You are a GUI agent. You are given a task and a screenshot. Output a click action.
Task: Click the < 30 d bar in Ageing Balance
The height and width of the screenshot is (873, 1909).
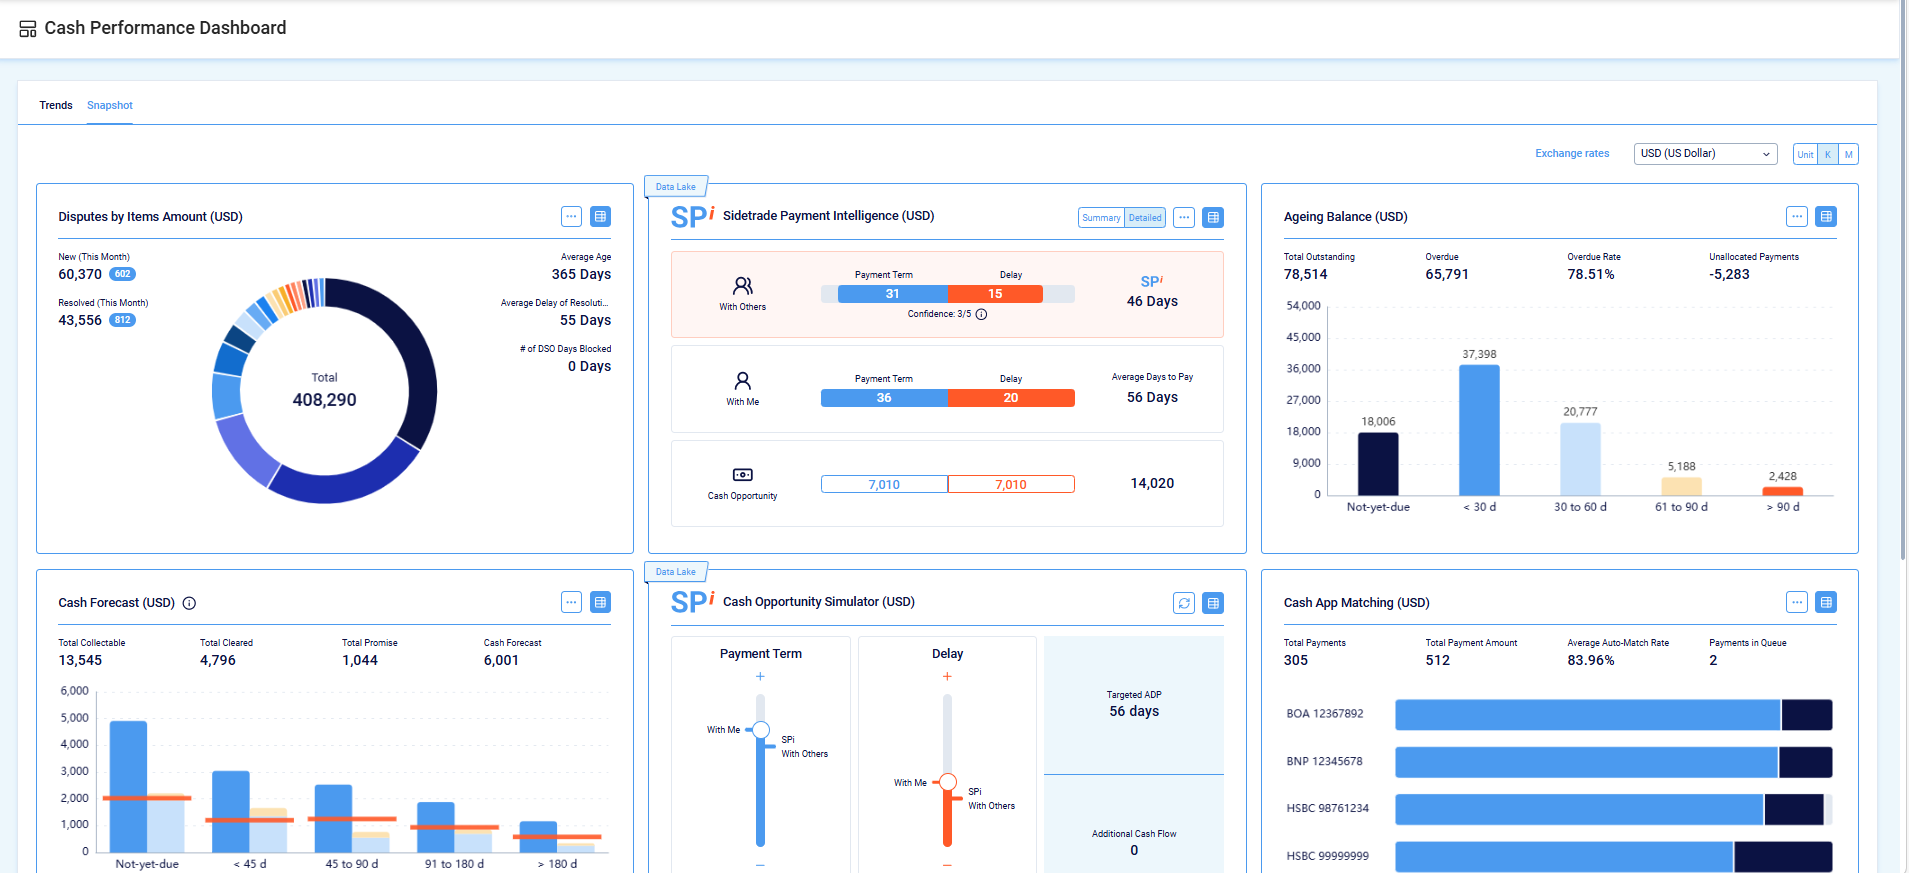[1479, 430]
